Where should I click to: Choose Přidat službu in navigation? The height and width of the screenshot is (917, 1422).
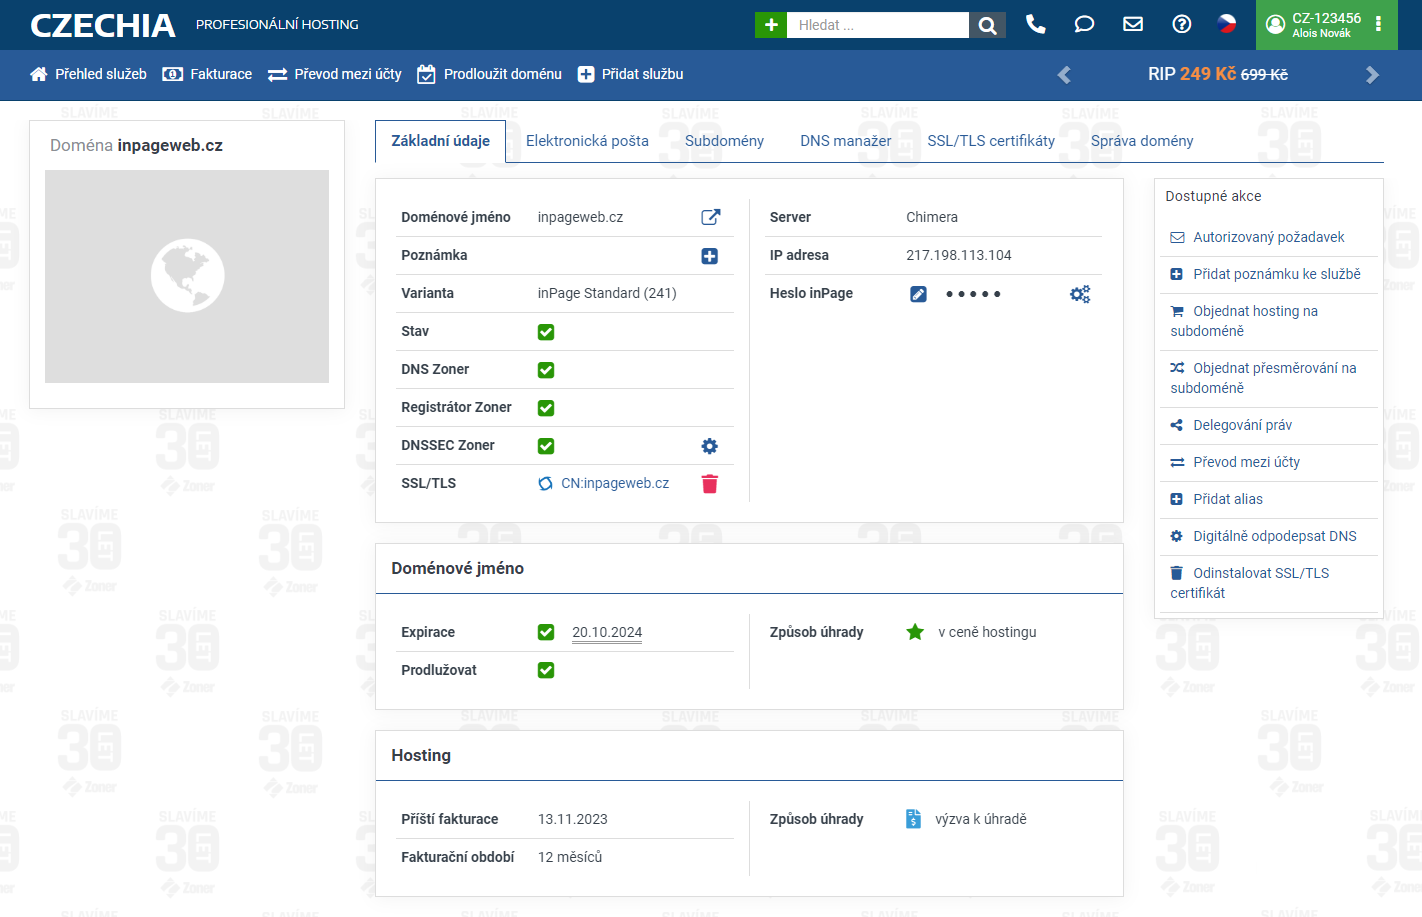[x=631, y=74]
